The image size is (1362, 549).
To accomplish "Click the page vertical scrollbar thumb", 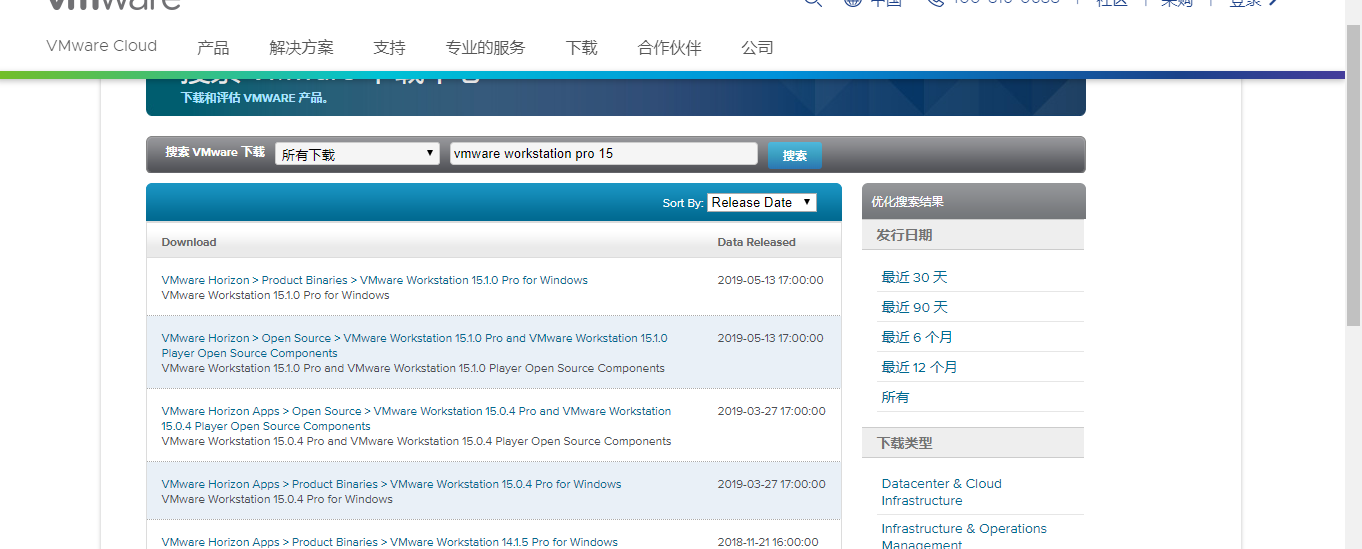I will (1353, 175).
